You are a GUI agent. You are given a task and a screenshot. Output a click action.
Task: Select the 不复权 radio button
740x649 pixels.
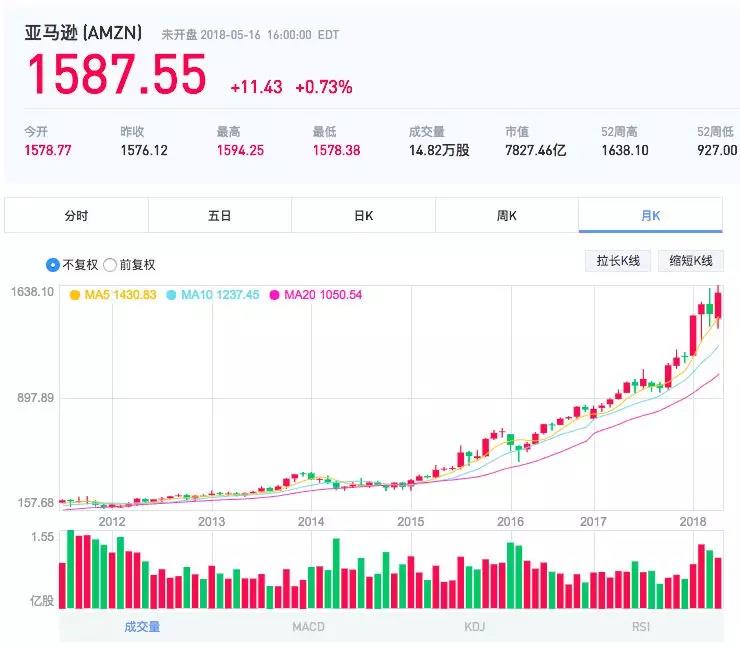(x=53, y=265)
